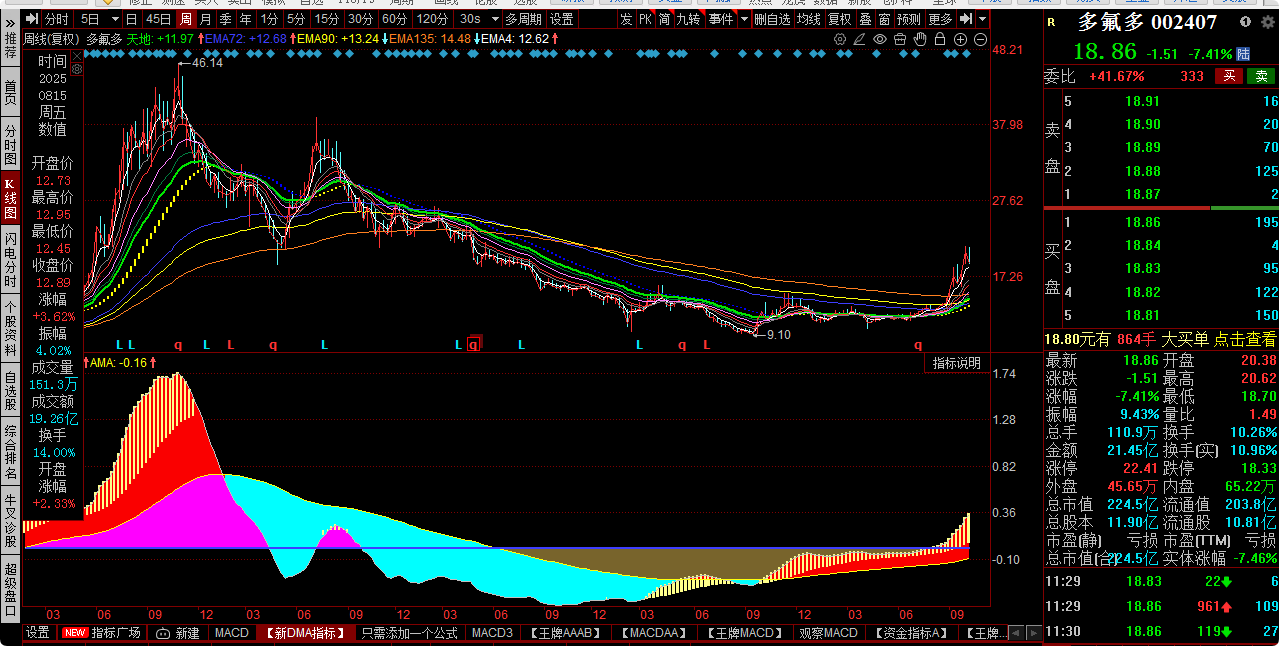Zoom in the chart with plus icon
Image resolution: width=1279 pixels, height=646 pixels.
[960, 39]
